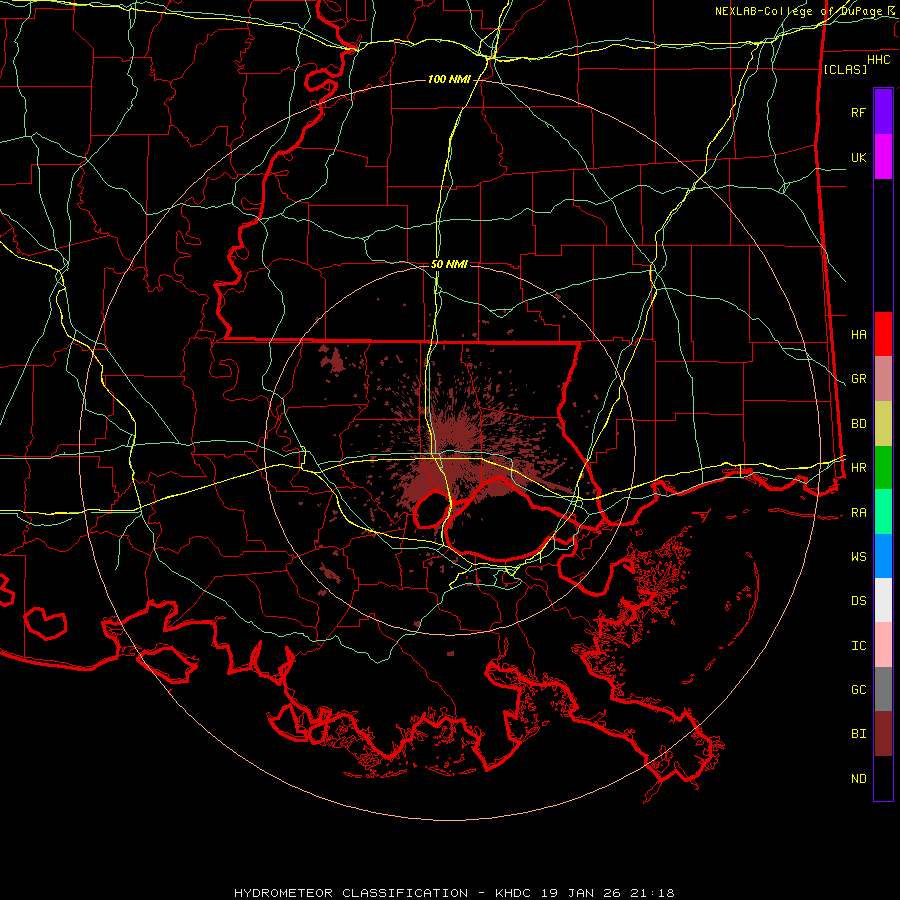Click the BI brown legend swatch
The width and height of the screenshot is (900, 900).
click(x=883, y=734)
